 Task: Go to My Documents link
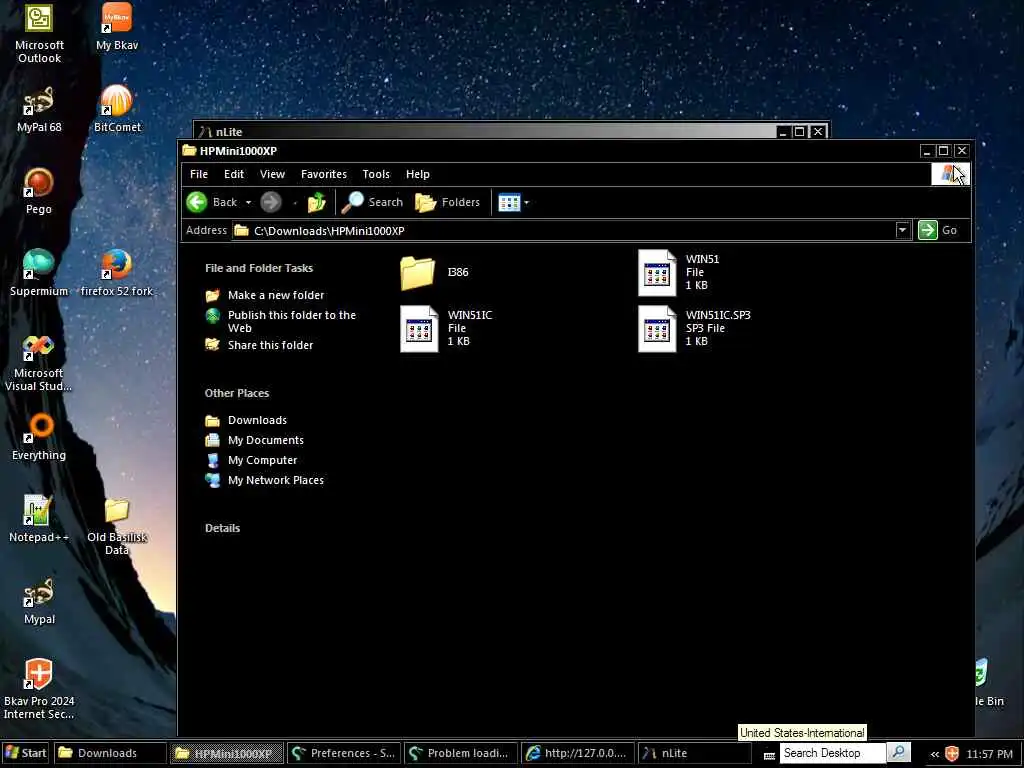254,440
